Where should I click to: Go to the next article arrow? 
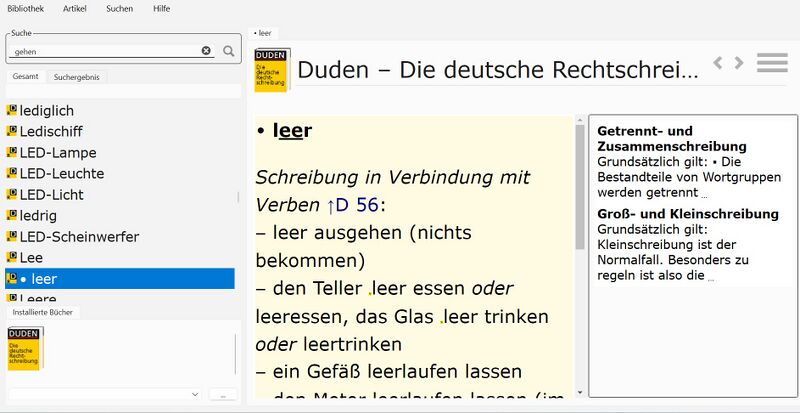[x=739, y=63]
